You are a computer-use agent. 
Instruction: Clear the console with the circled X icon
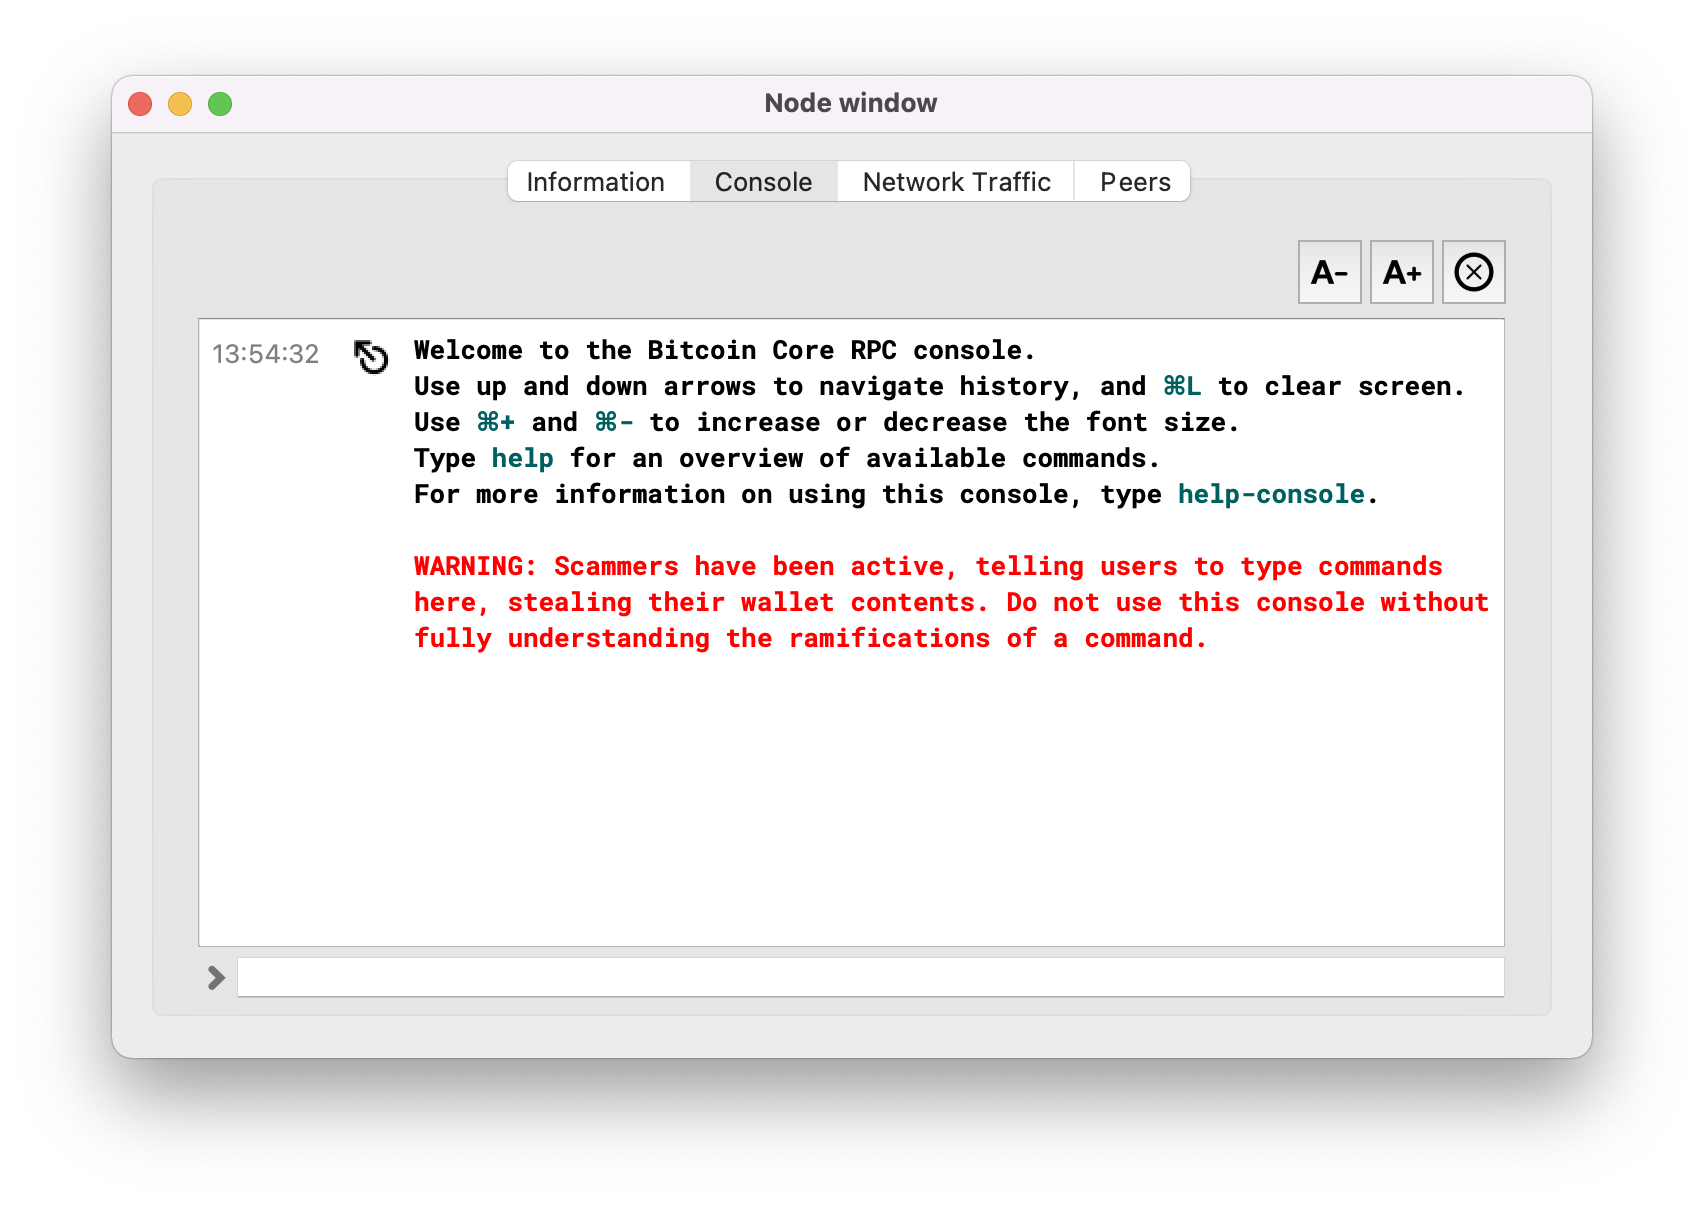tap(1473, 272)
